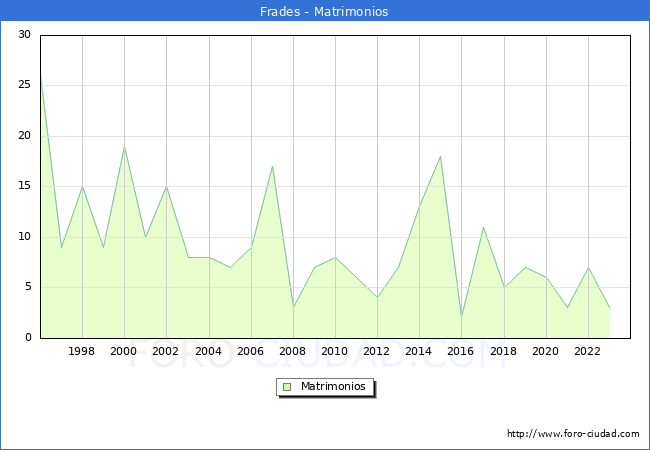Image resolution: width=650 pixels, height=450 pixels.
Task: Click the 1998 x-axis label
Action: coord(82,351)
